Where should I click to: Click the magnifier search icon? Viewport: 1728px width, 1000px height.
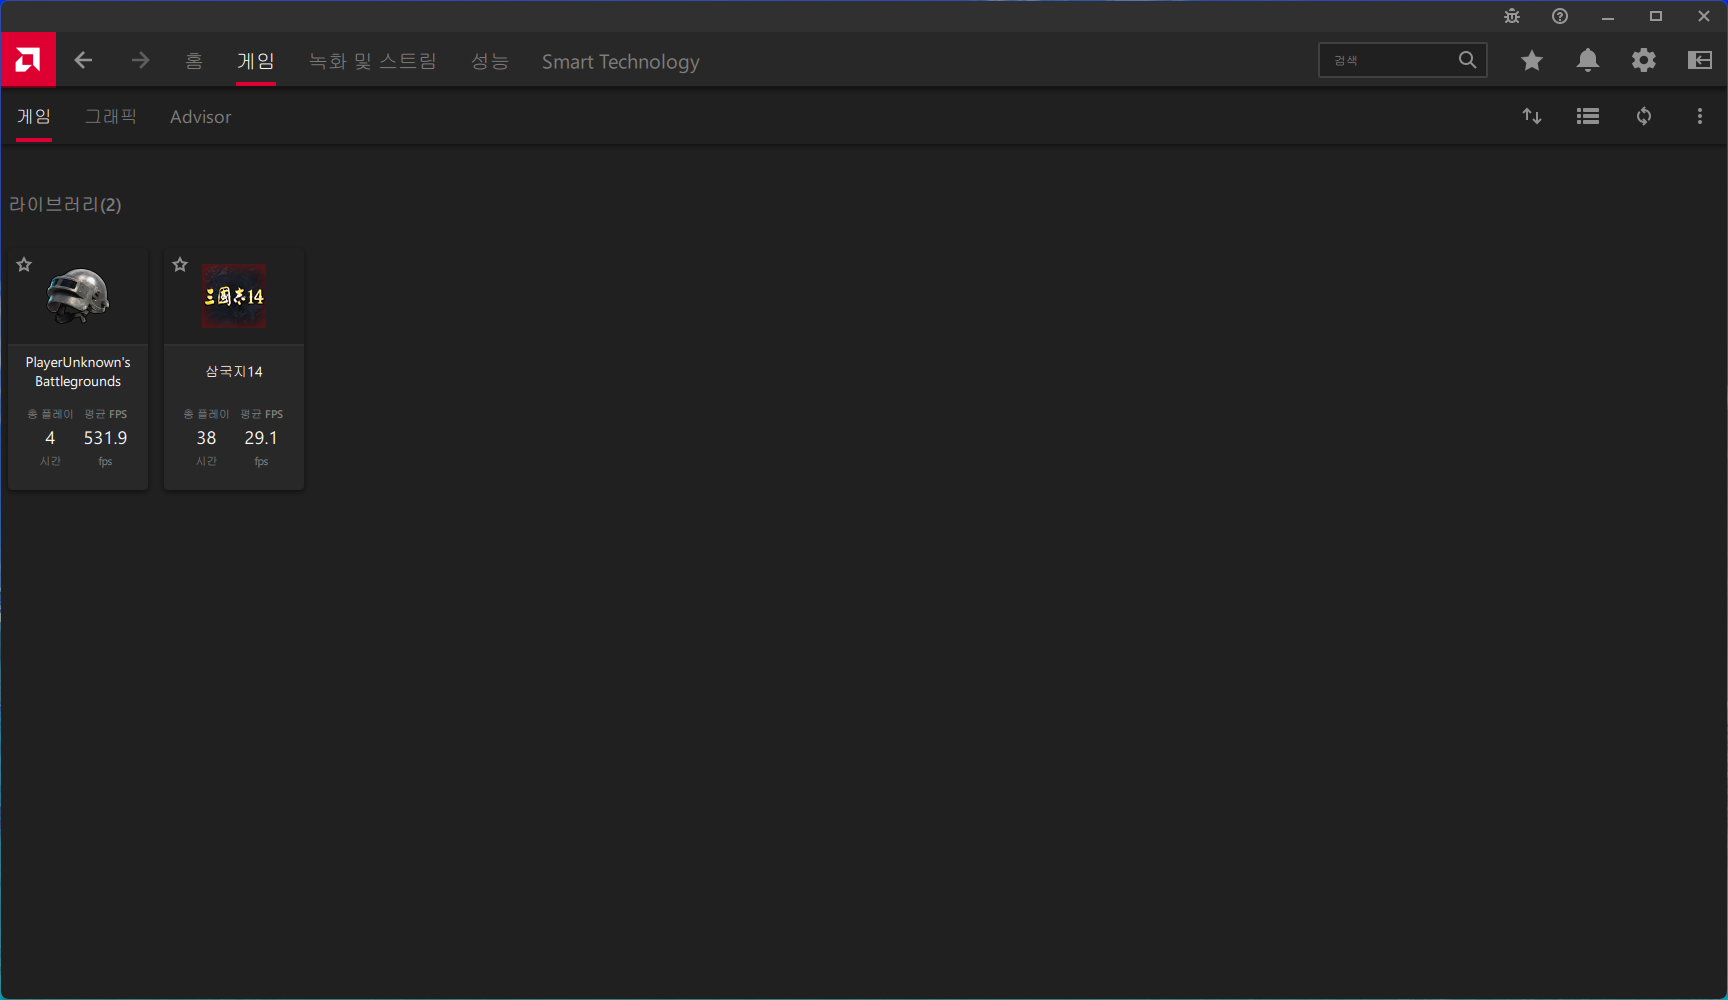tap(1467, 60)
